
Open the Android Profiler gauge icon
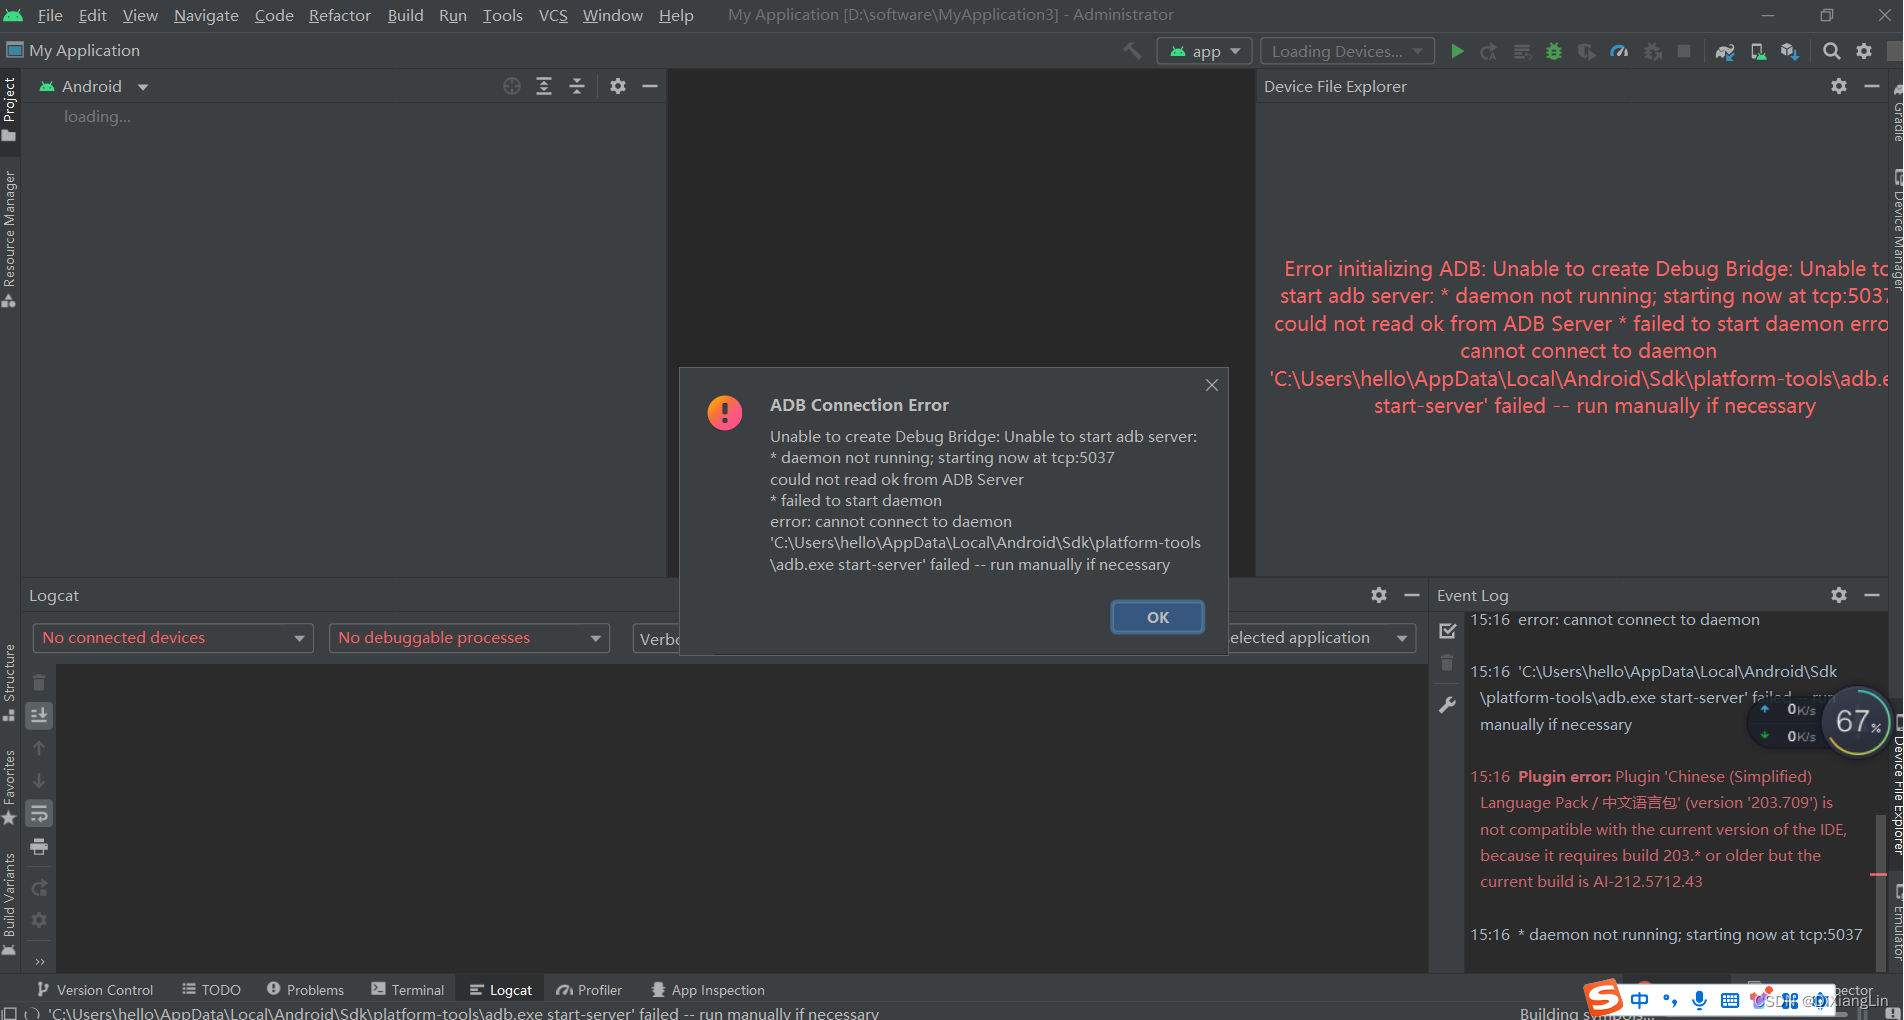[x=1618, y=51]
